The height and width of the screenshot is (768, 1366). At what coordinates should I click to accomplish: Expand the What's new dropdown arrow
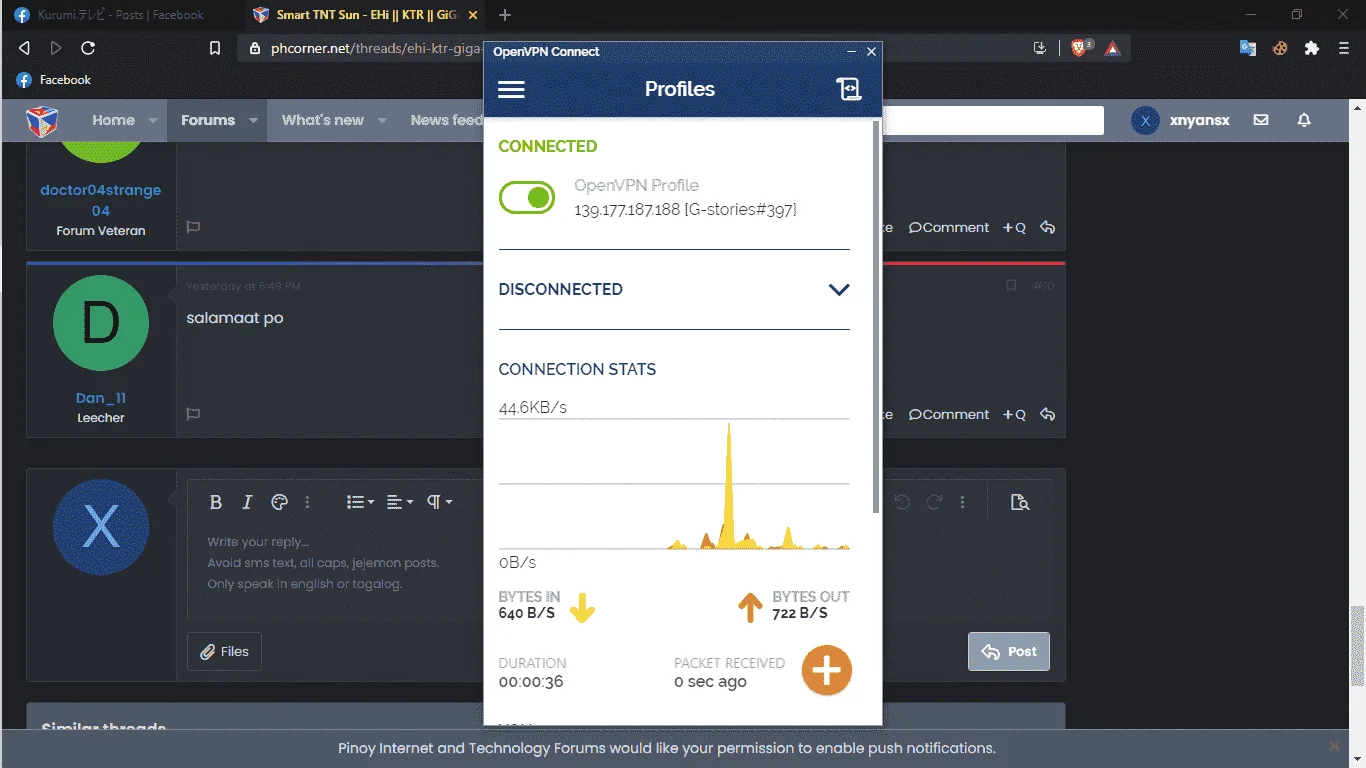click(x=382, y=120)
